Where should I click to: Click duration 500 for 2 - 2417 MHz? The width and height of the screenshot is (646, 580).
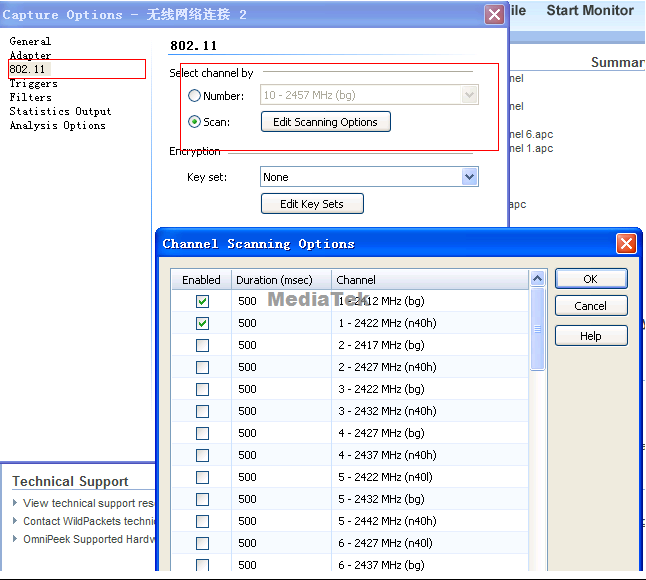248,345
